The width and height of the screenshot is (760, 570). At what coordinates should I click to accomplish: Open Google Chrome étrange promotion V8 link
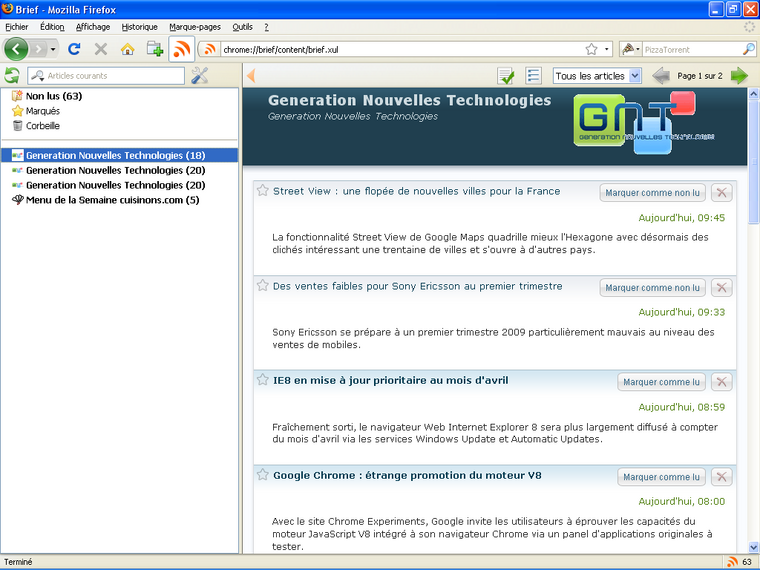407,475
